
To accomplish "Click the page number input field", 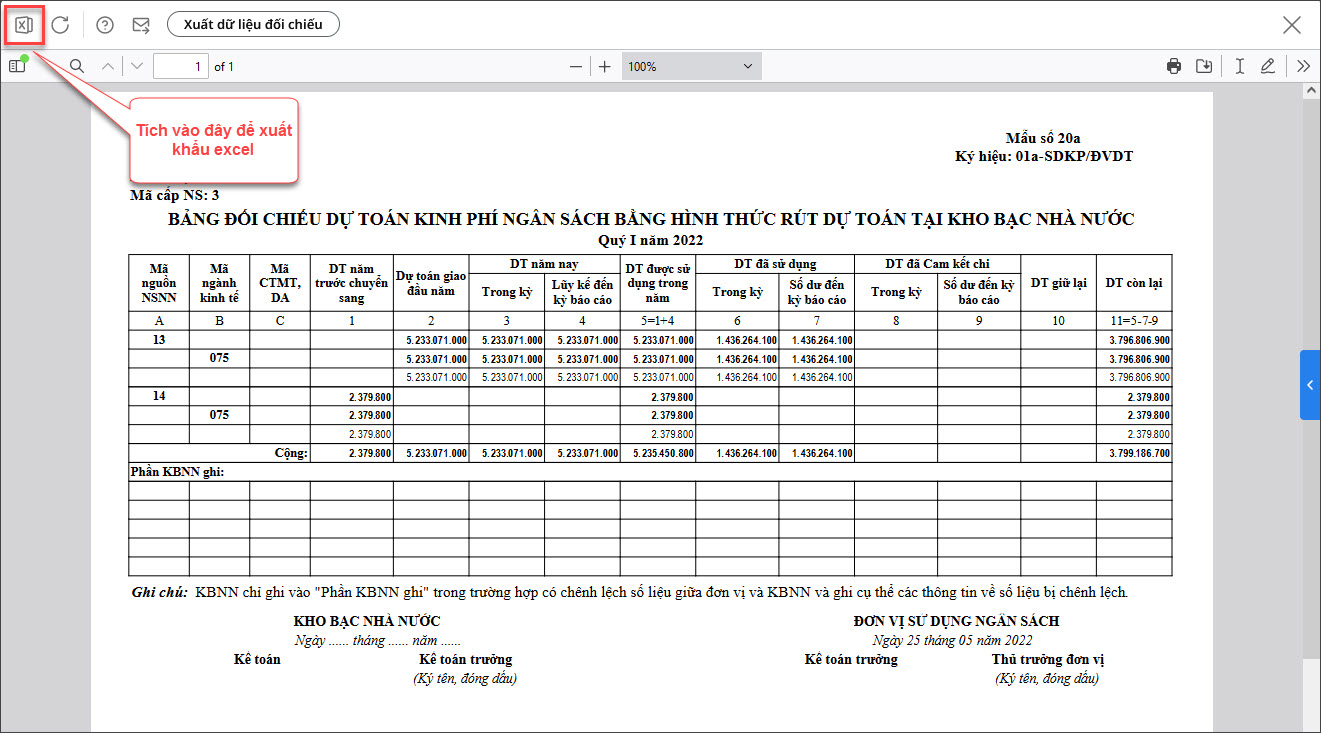I will (180, 67).
